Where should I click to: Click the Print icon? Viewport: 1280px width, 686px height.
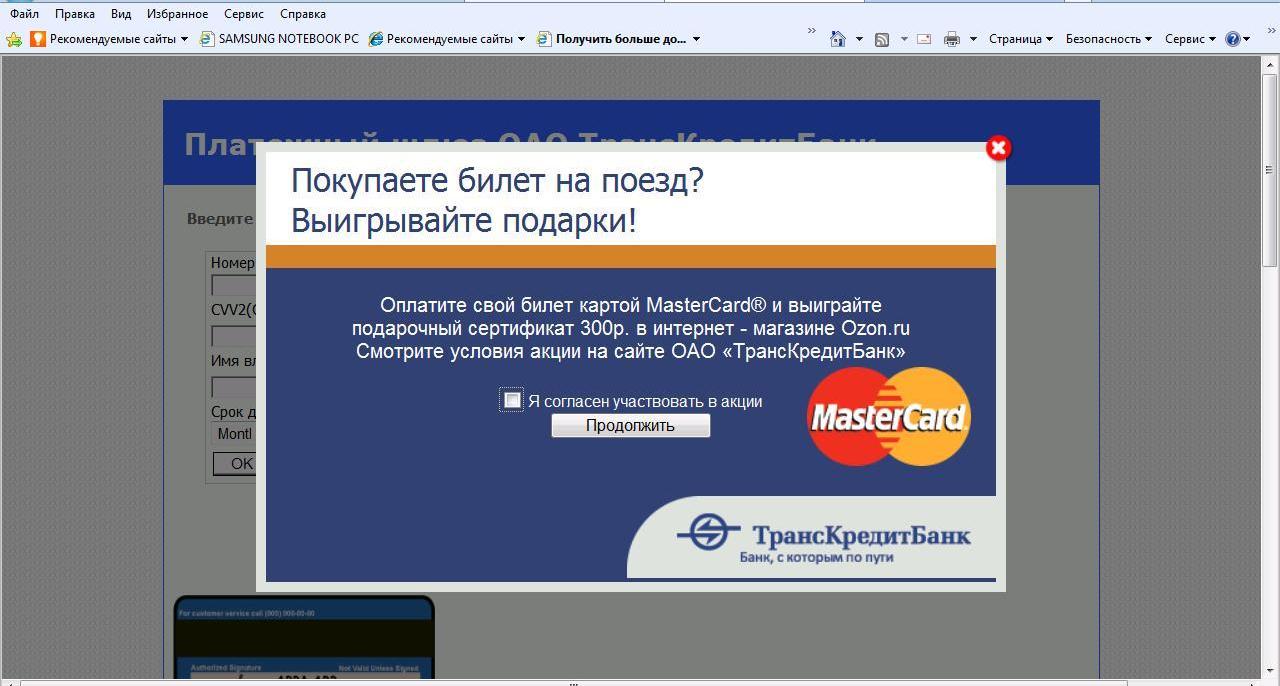pos(951,39)
